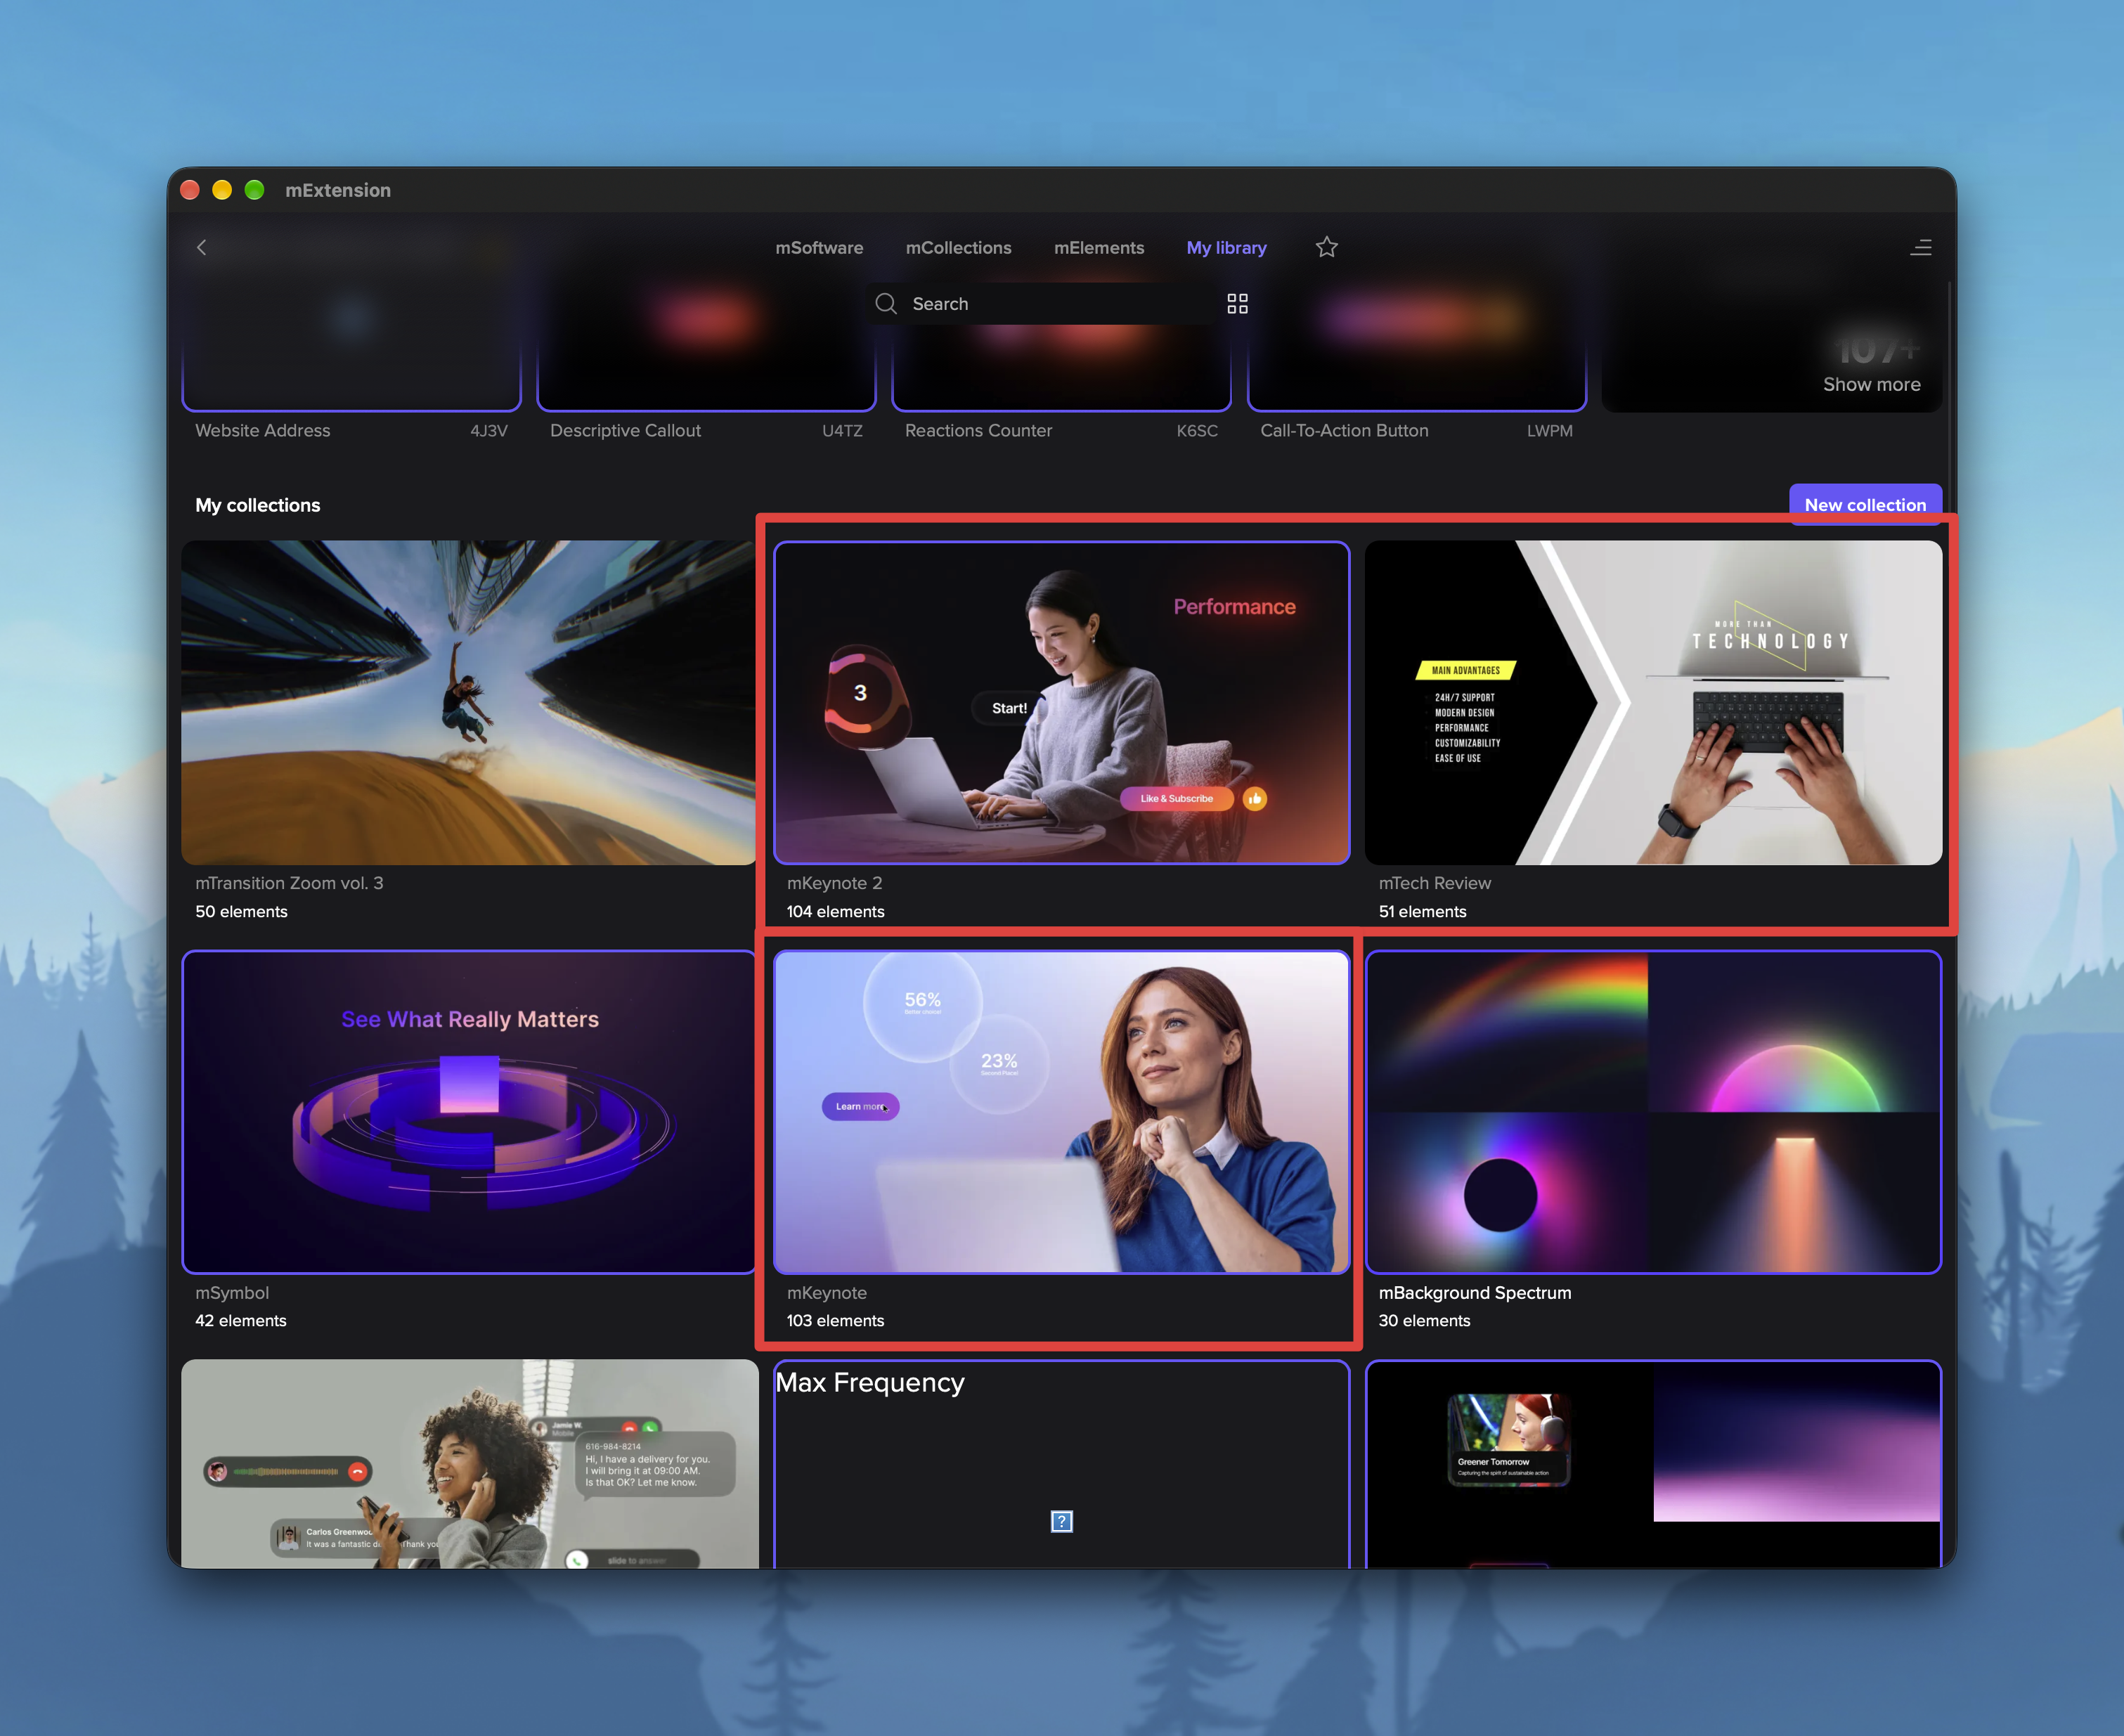
Task: Click the Search input field
Action: (x=1042, y=304)
